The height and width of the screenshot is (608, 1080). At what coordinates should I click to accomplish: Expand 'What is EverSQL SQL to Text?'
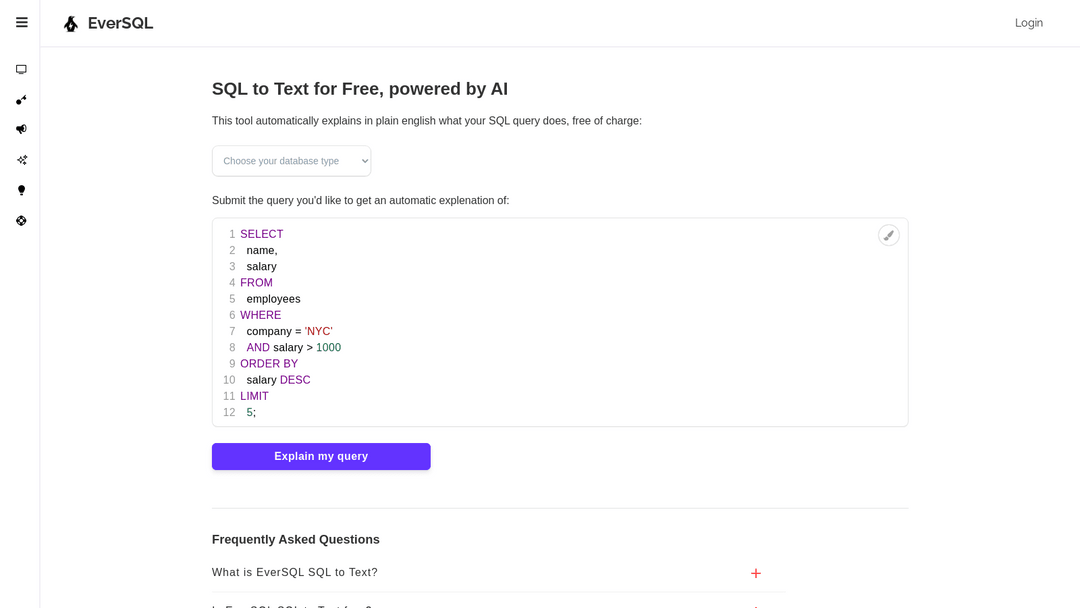point(295,572)
